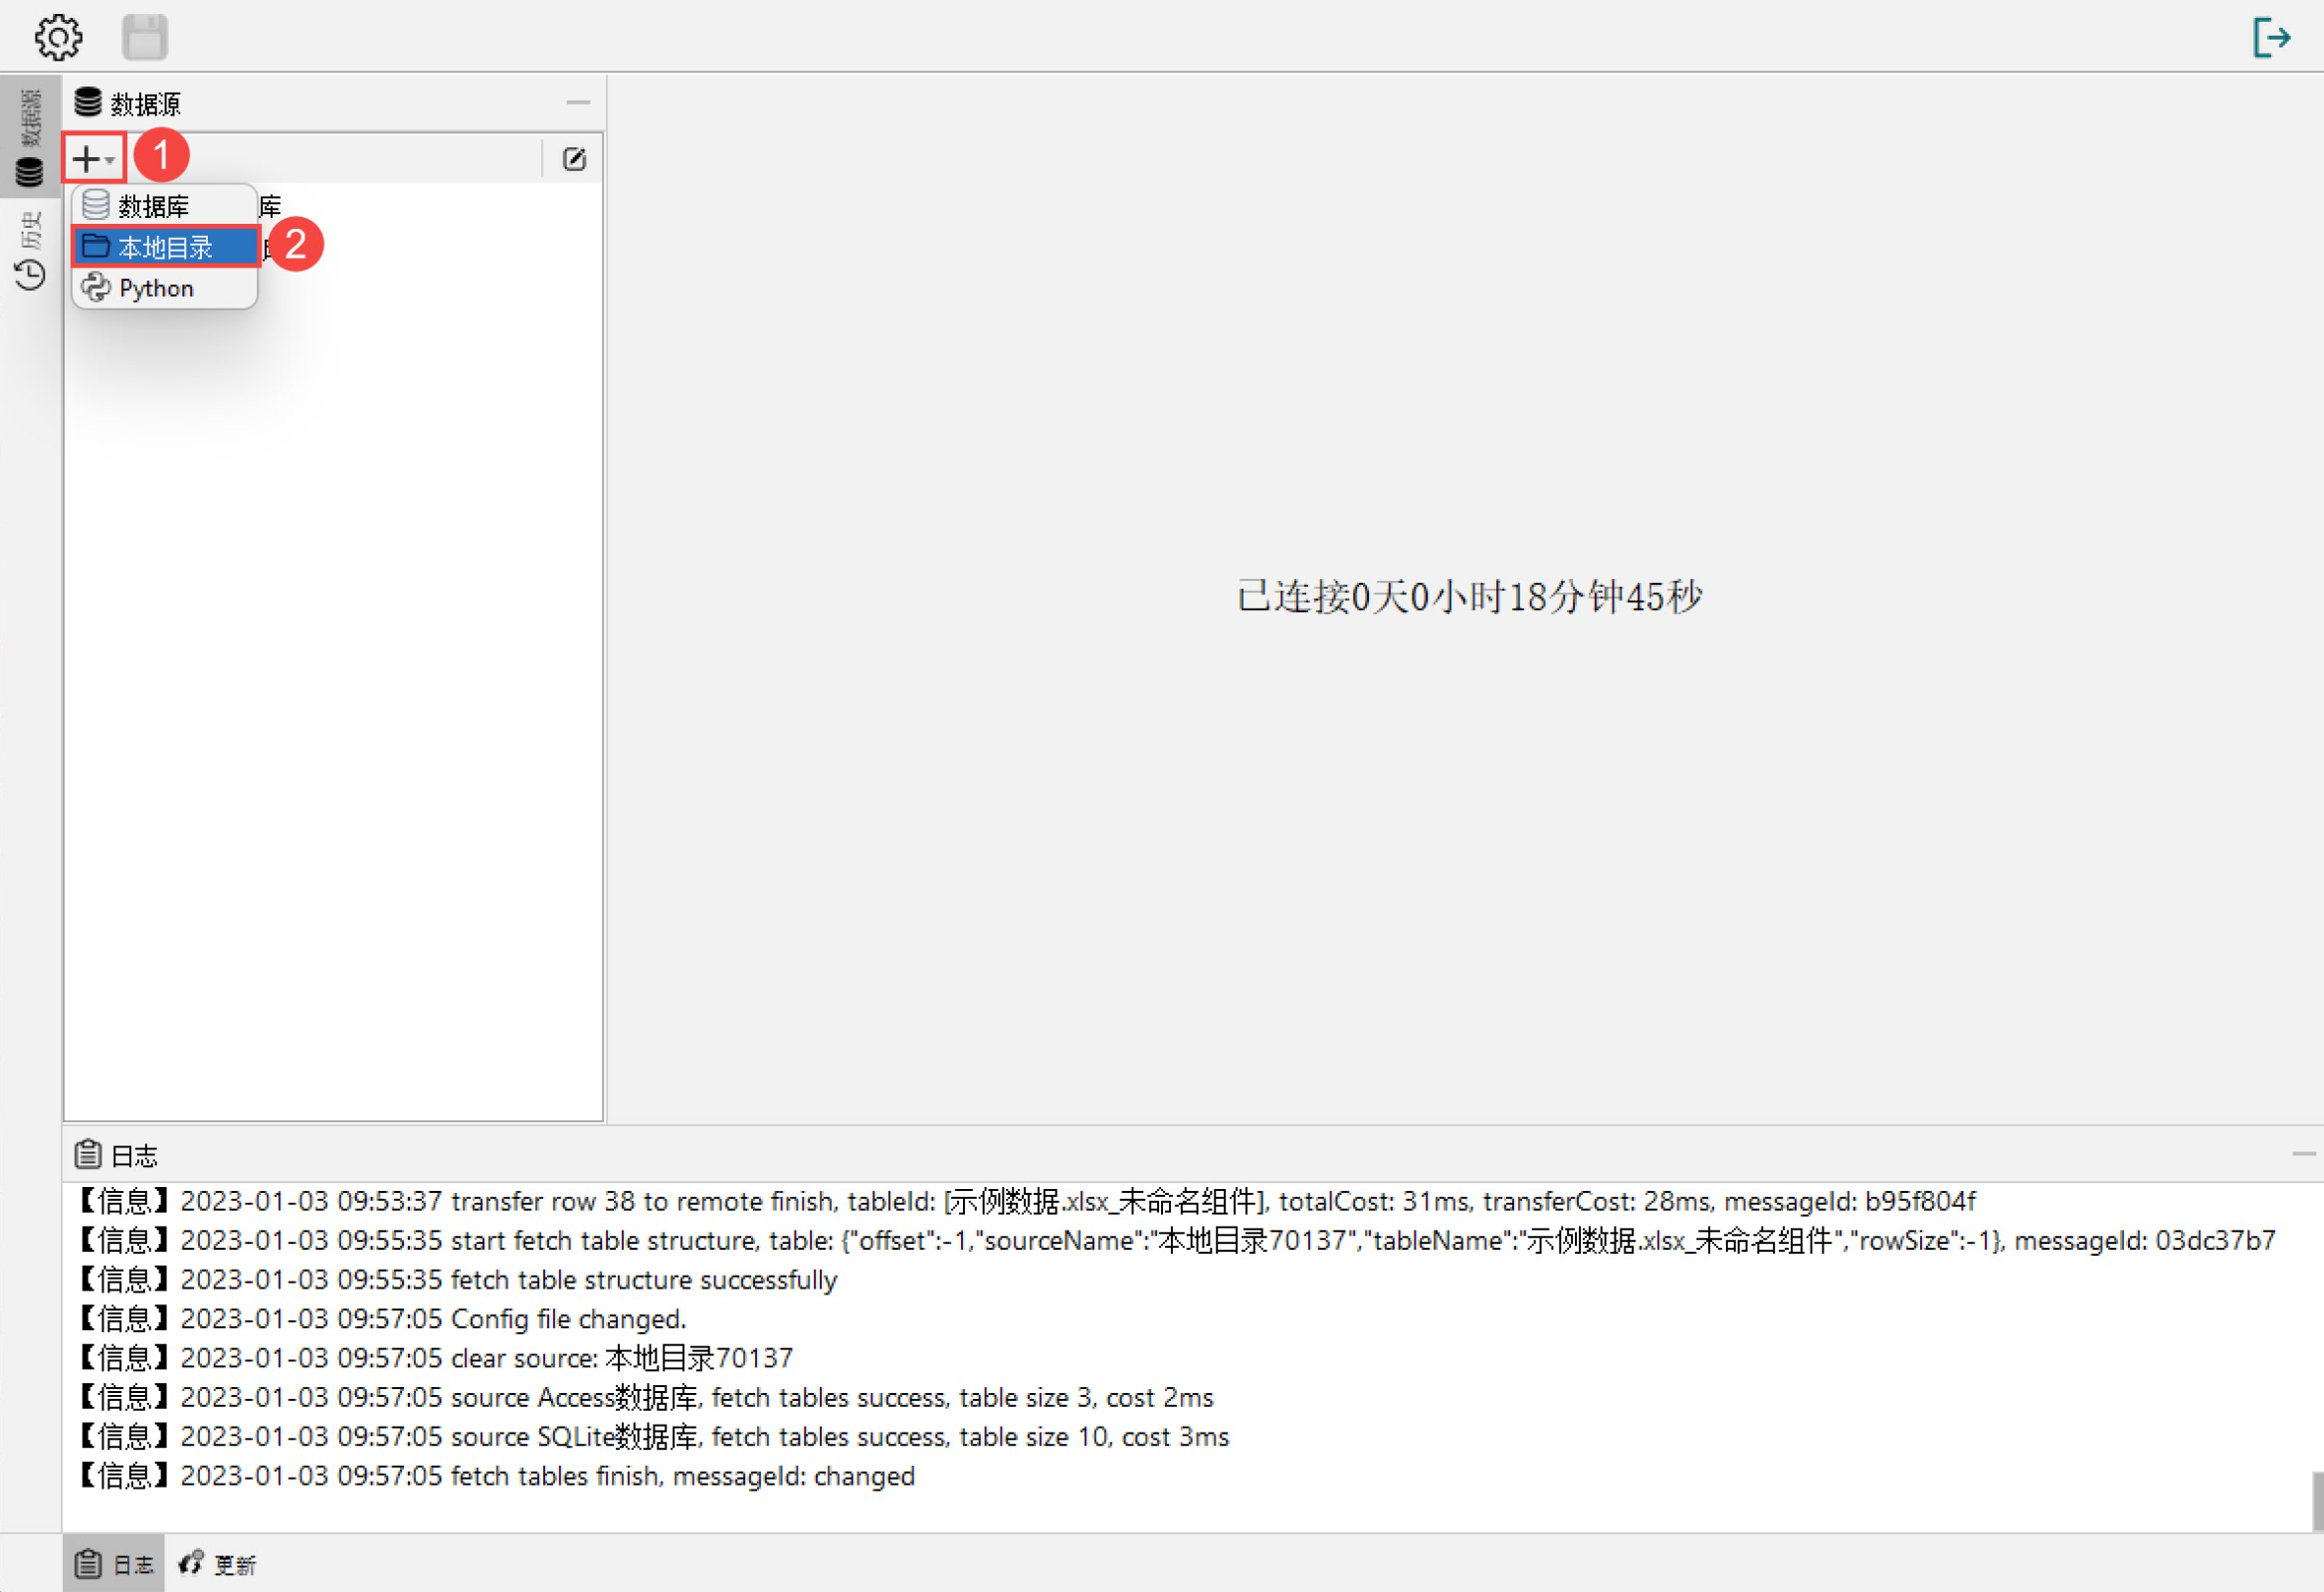This screenshot has height=1592, width=2324.
Task: Click the log panel vertical scrollbar
Action: click(2316, 1500)
